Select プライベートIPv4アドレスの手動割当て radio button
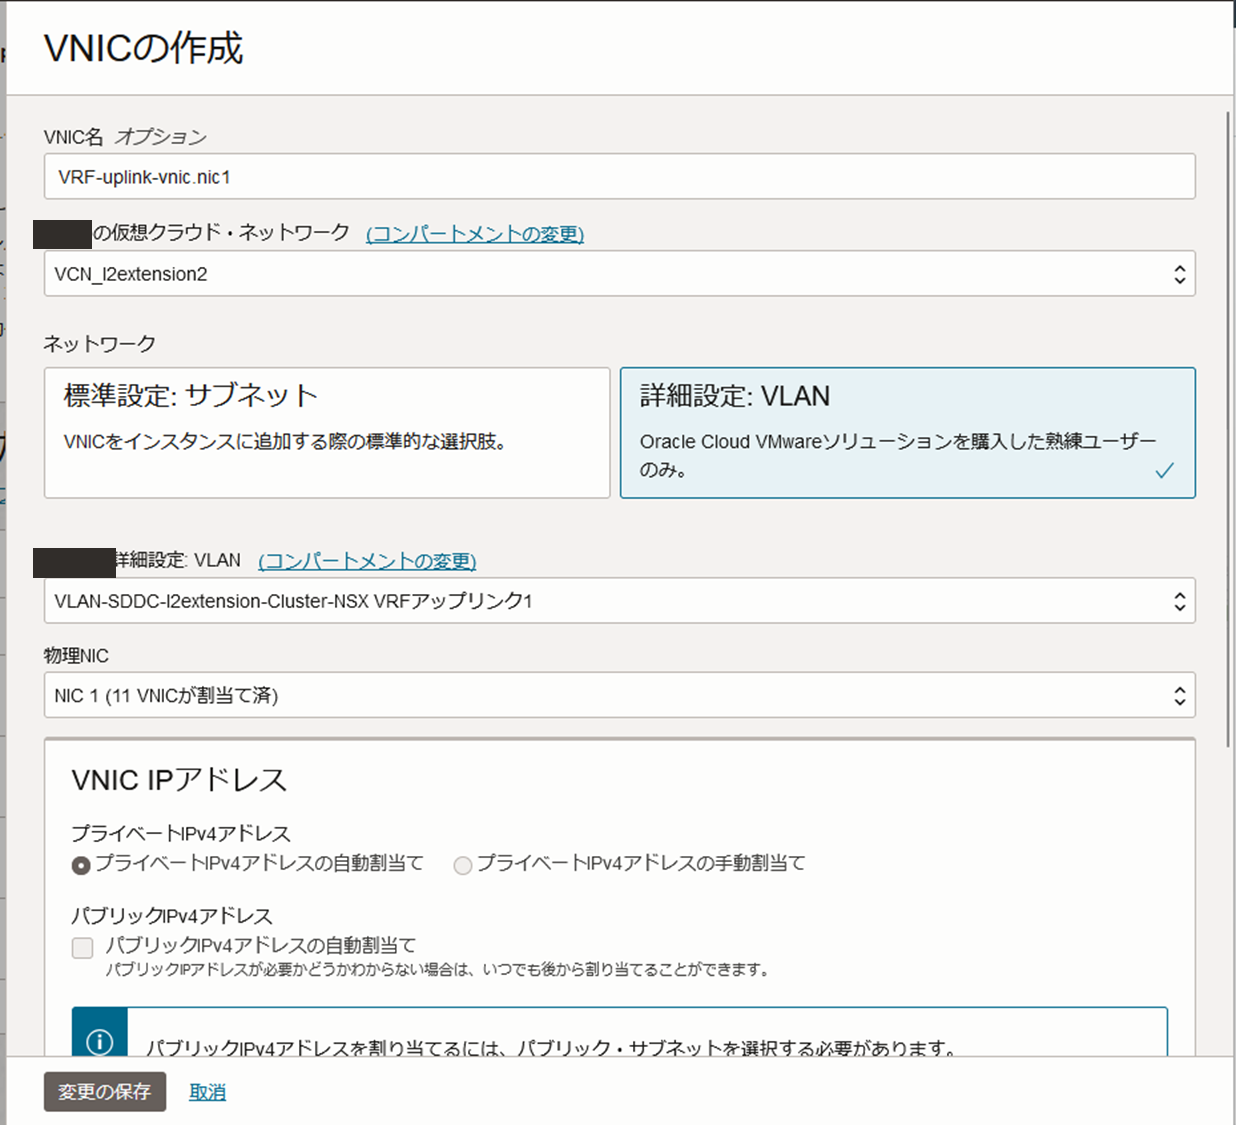Screen dimensions: 1236x1125 click(x=462, y=865)
